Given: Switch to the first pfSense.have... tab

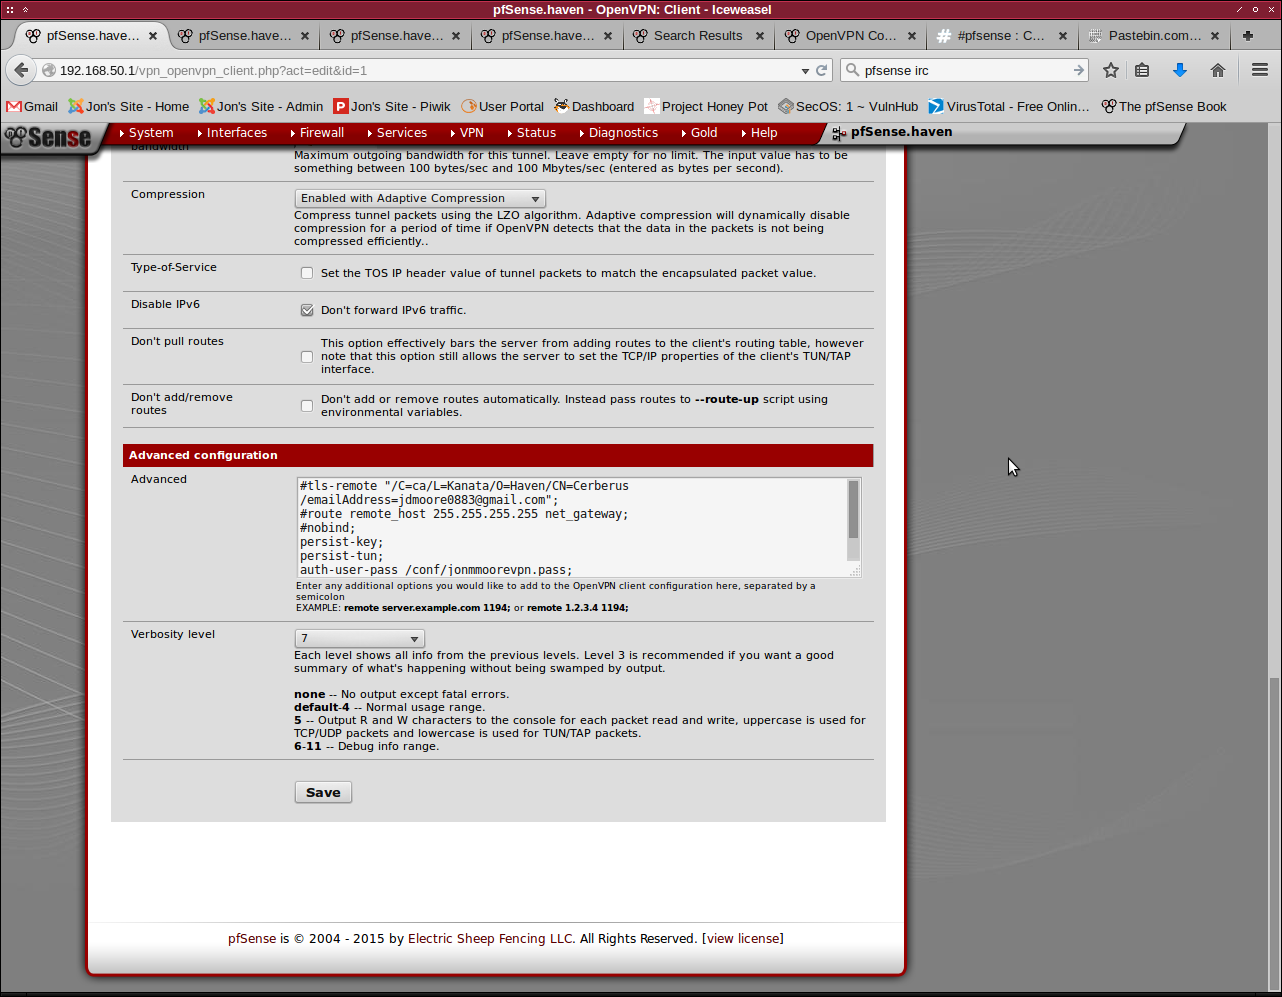Looking at the screenshot, I should 92,36.
